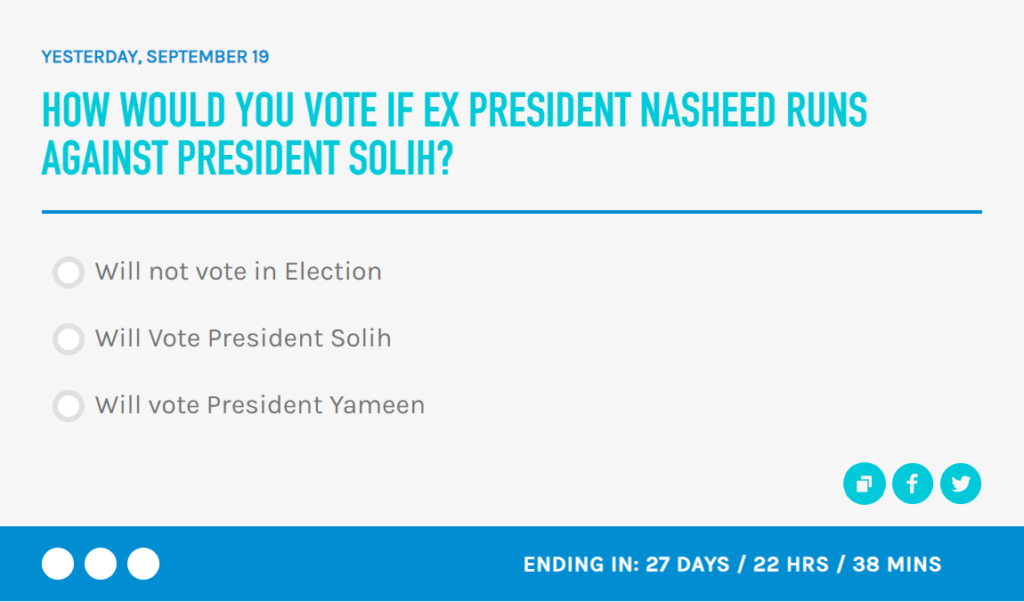Pick the 'Will vote President Yameen' radio button
The image size is (1024, 602).
pos(68,406)
